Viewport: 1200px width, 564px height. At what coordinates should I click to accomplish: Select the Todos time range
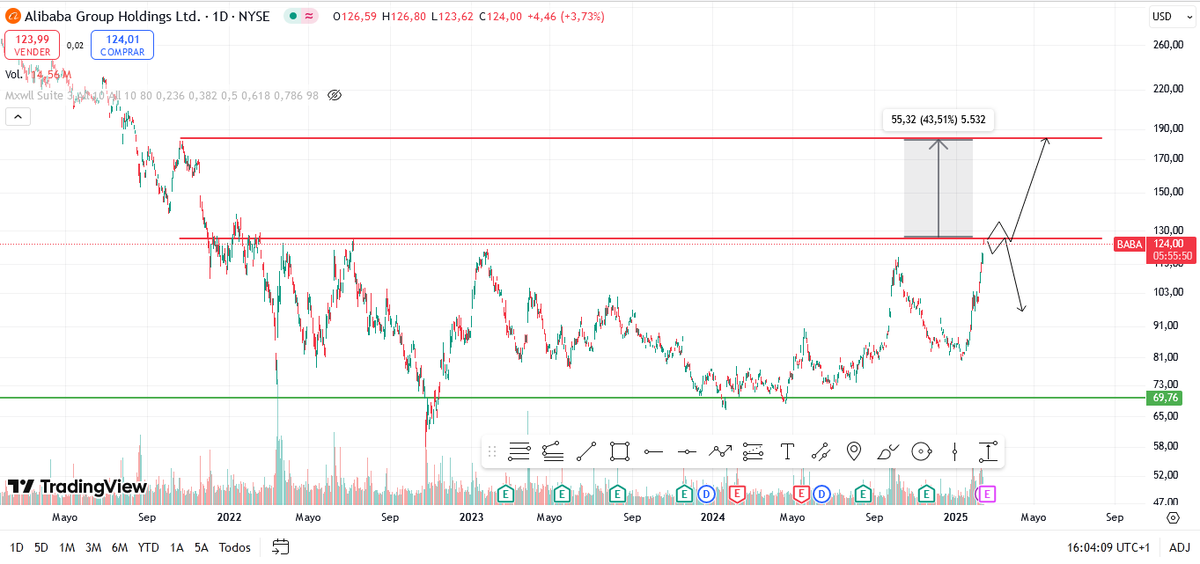235,547
